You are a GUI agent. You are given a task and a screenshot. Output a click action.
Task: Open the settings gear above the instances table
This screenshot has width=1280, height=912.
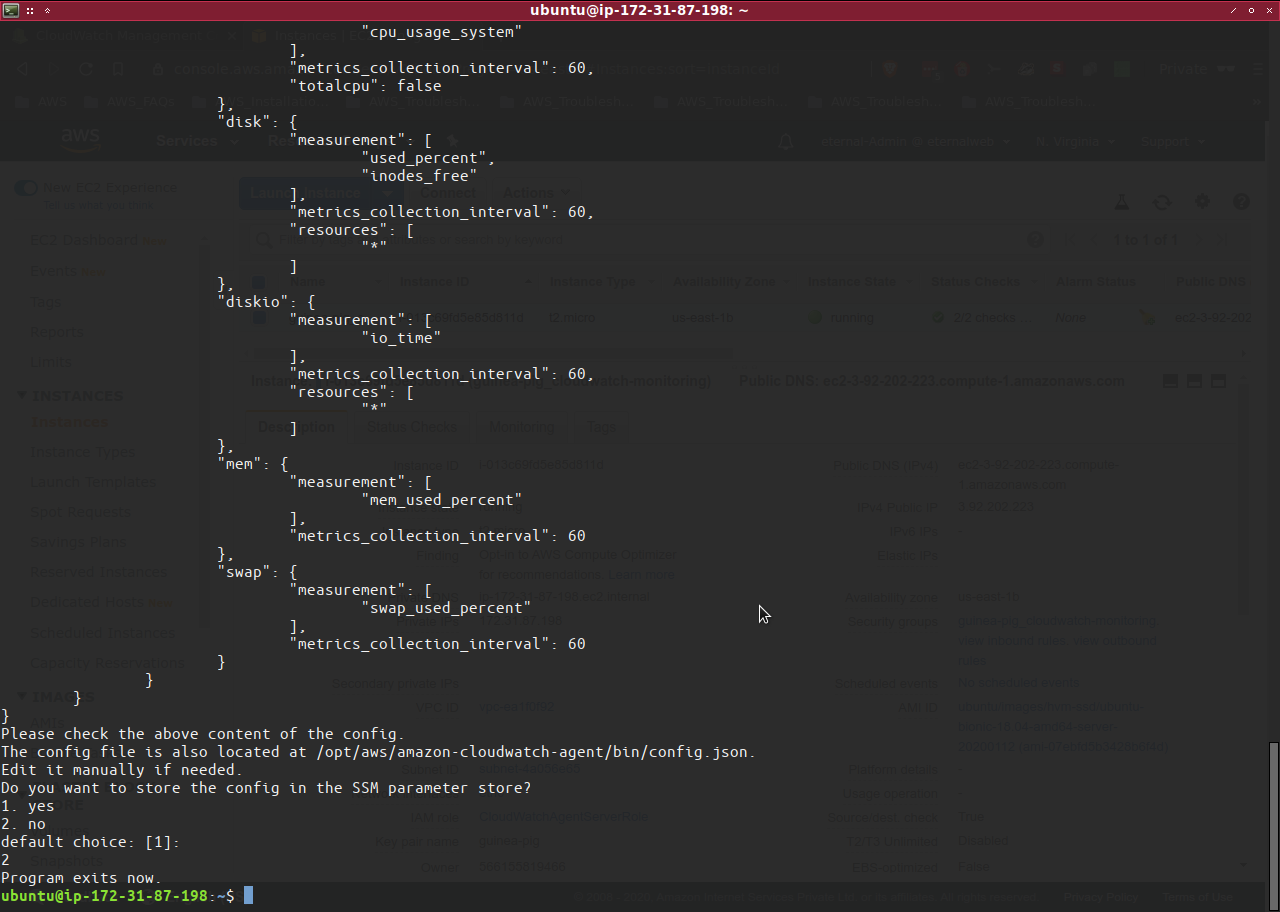point(1202,202)
